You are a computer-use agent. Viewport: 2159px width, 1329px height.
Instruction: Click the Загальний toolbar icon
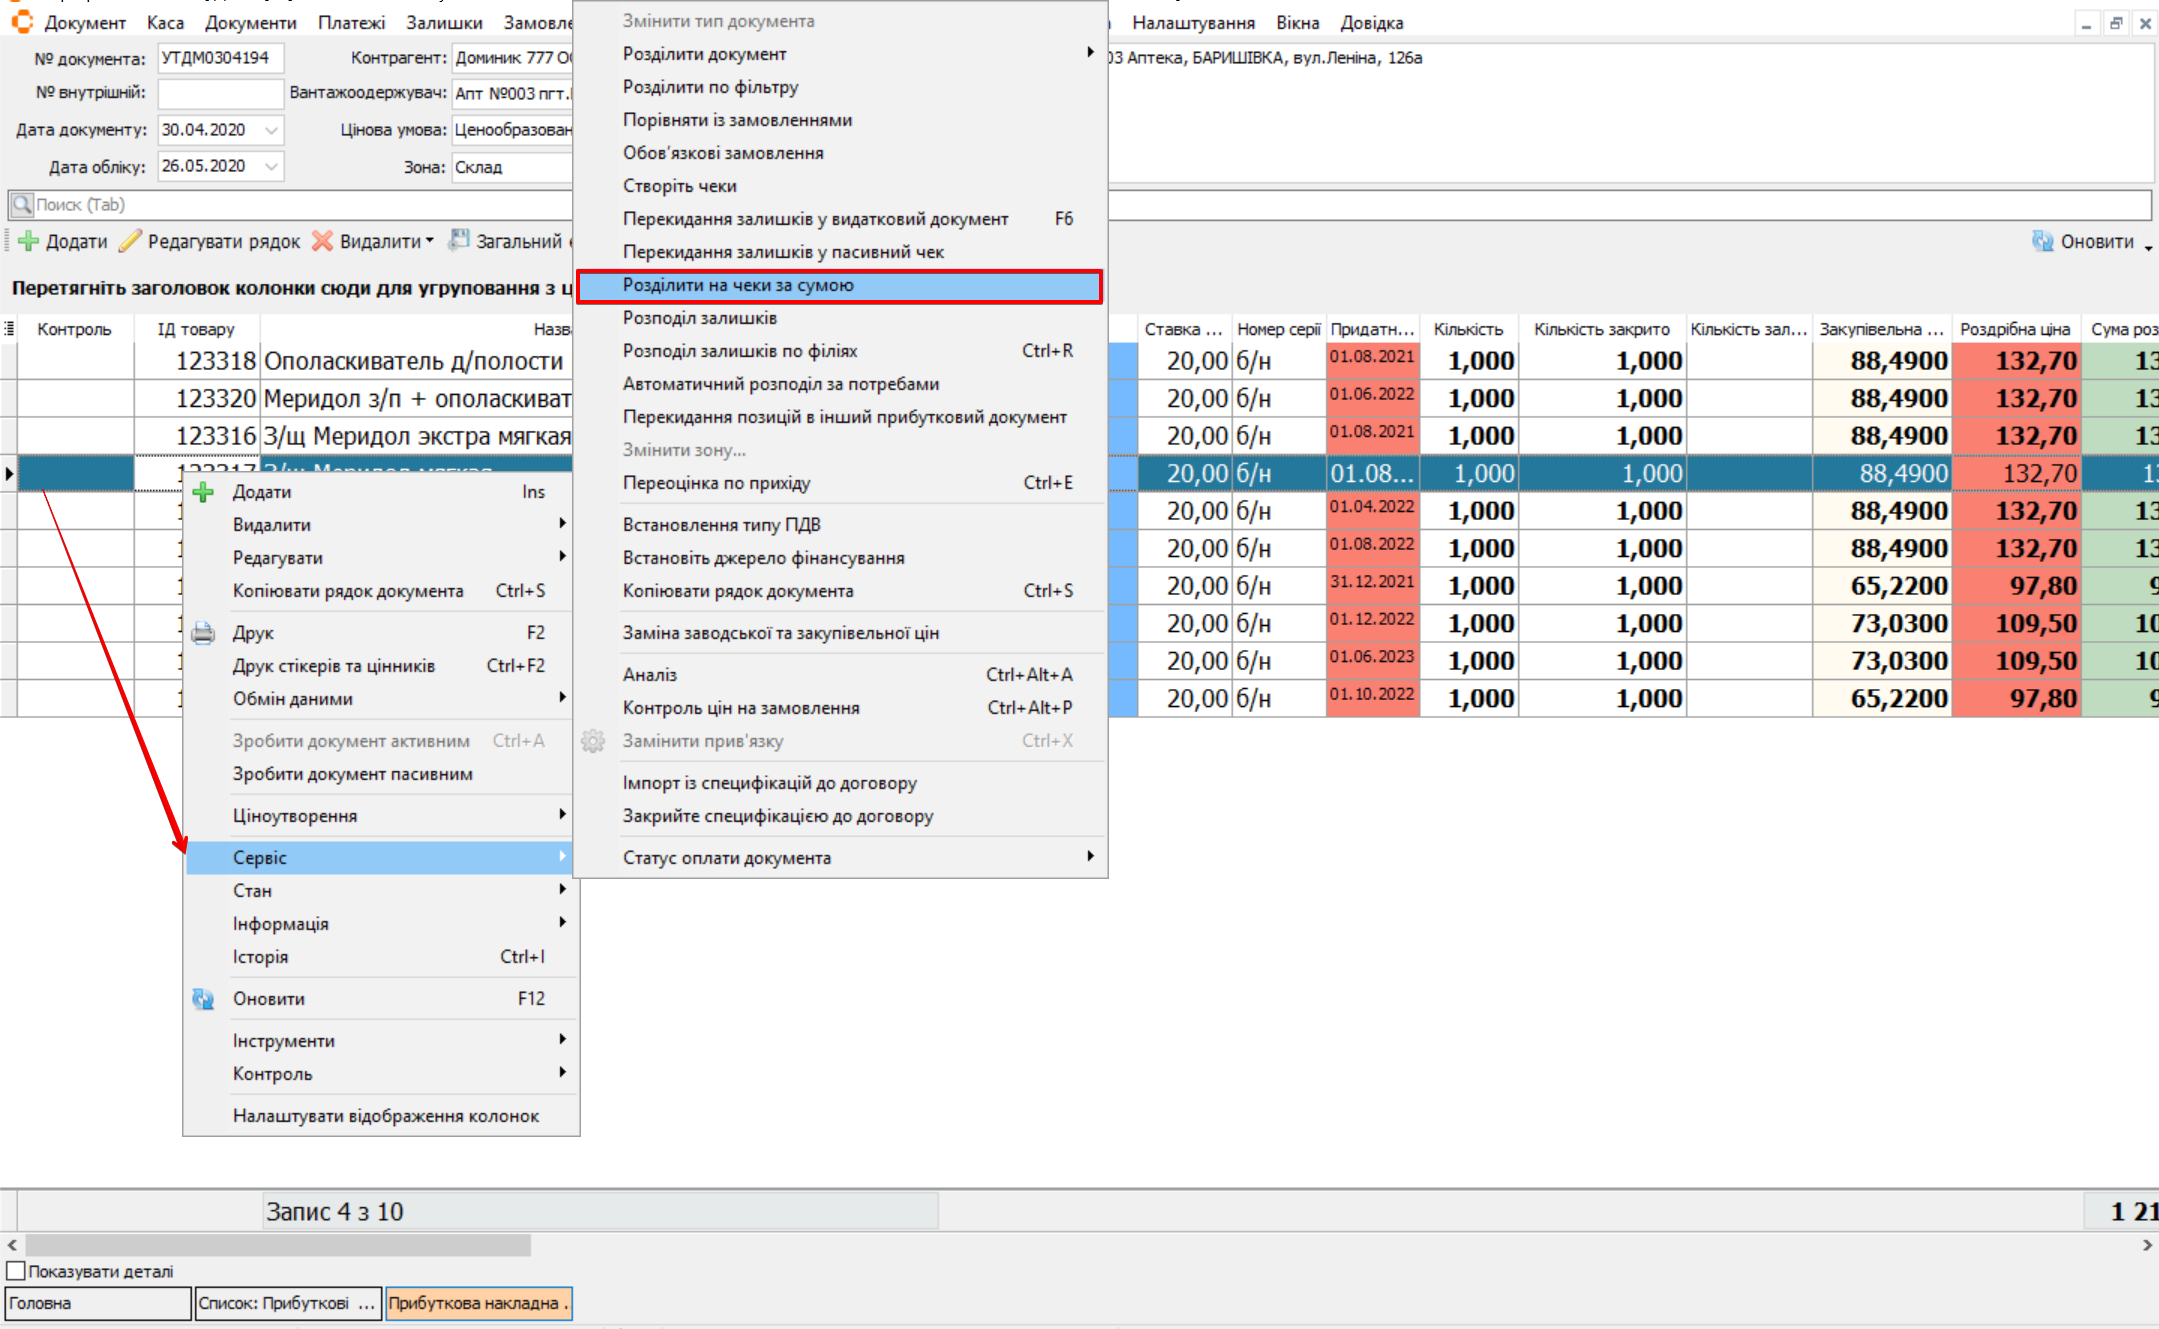459,241
